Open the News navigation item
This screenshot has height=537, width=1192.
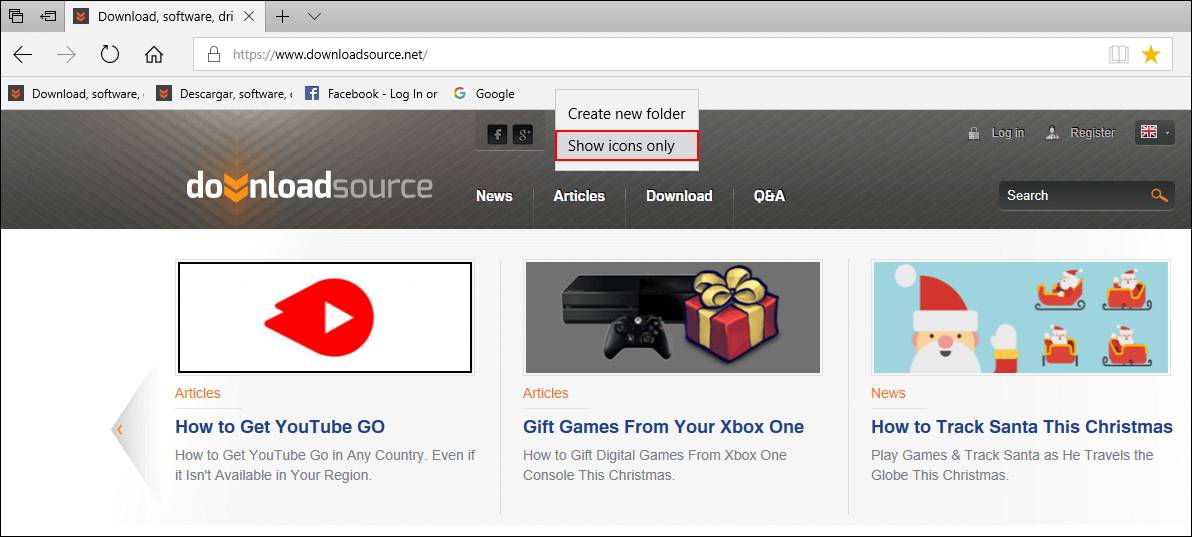[x=494, y=196]
